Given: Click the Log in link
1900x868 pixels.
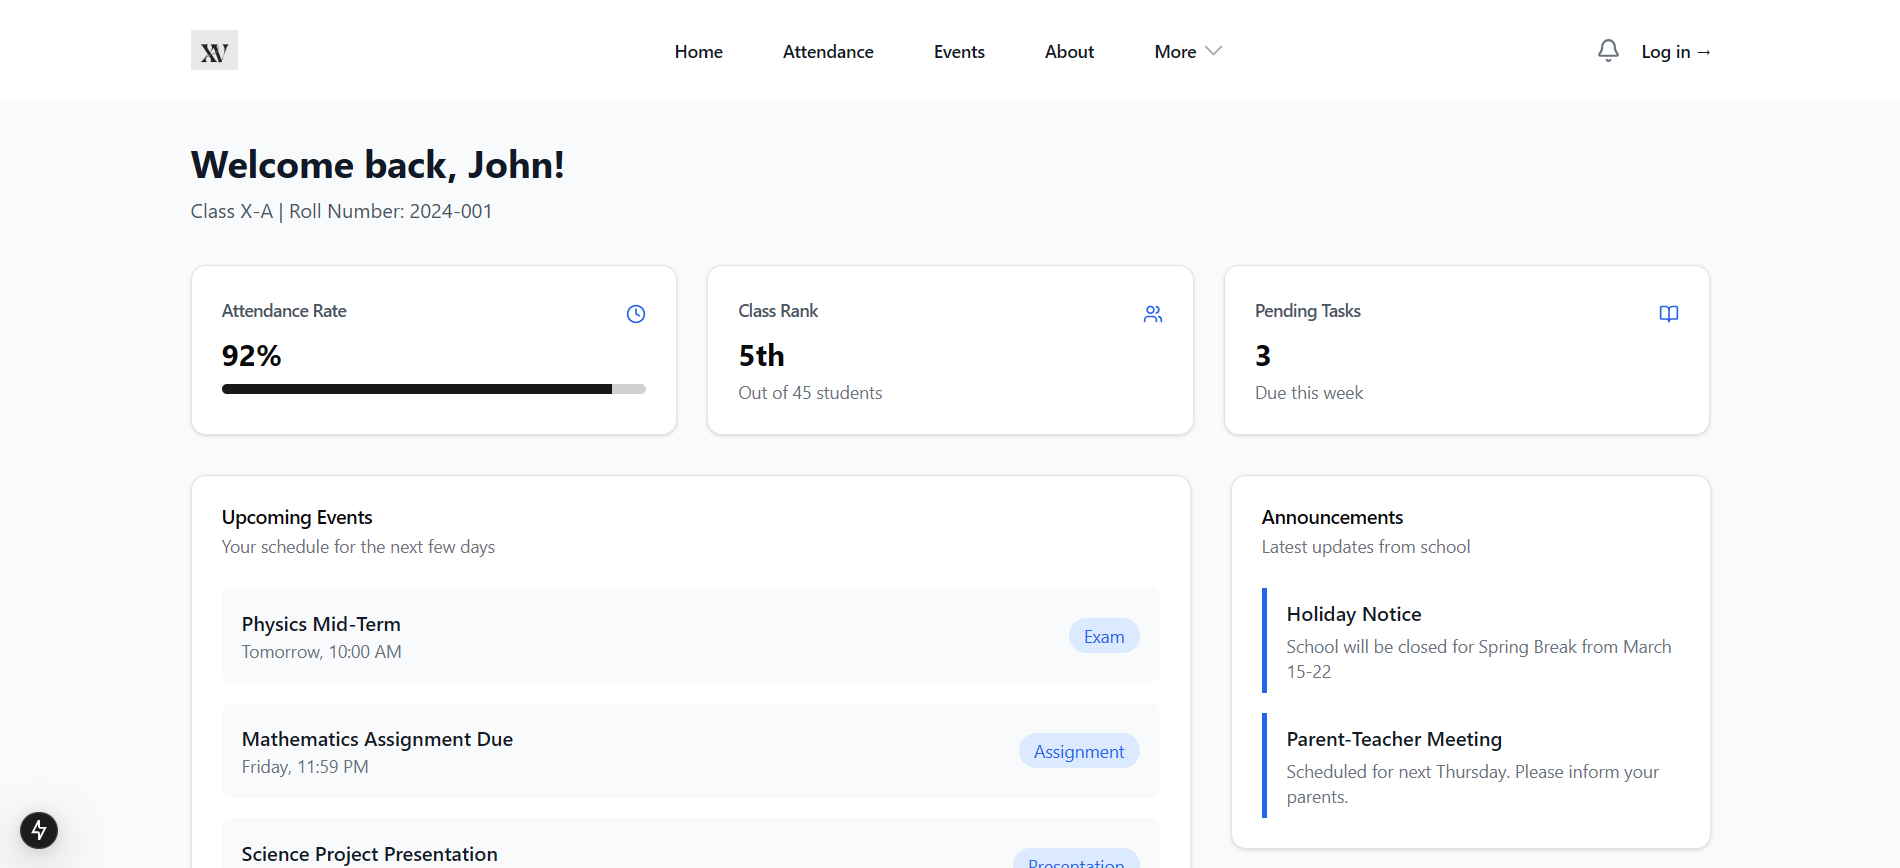Looking at the screenshot, I should click(1675, 52).
